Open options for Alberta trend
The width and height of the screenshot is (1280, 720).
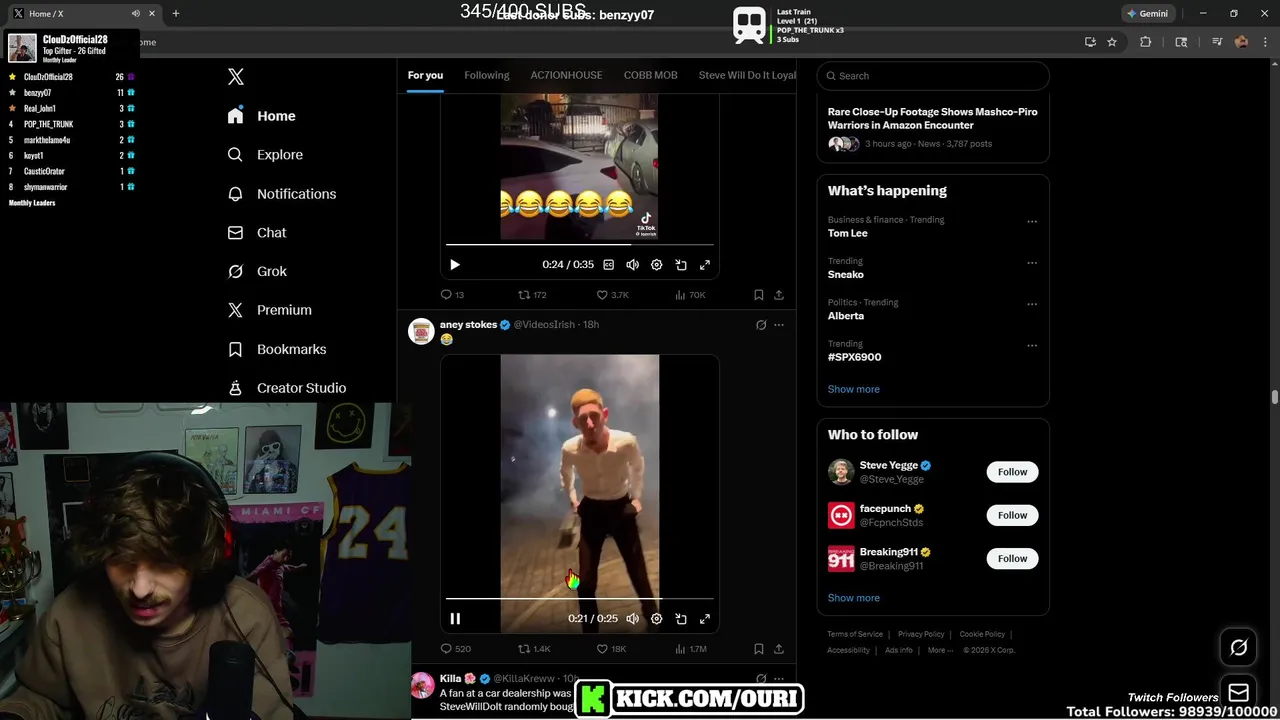1032,304
